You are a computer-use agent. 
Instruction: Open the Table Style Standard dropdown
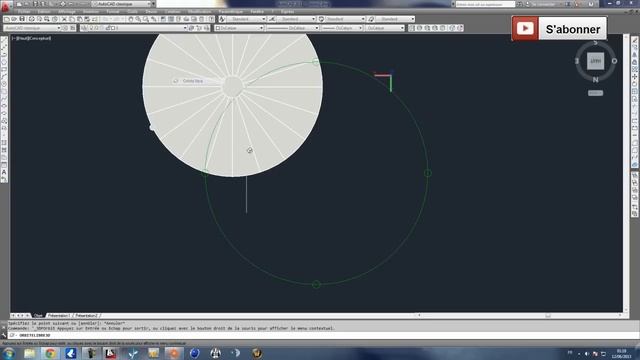point(345,19)
